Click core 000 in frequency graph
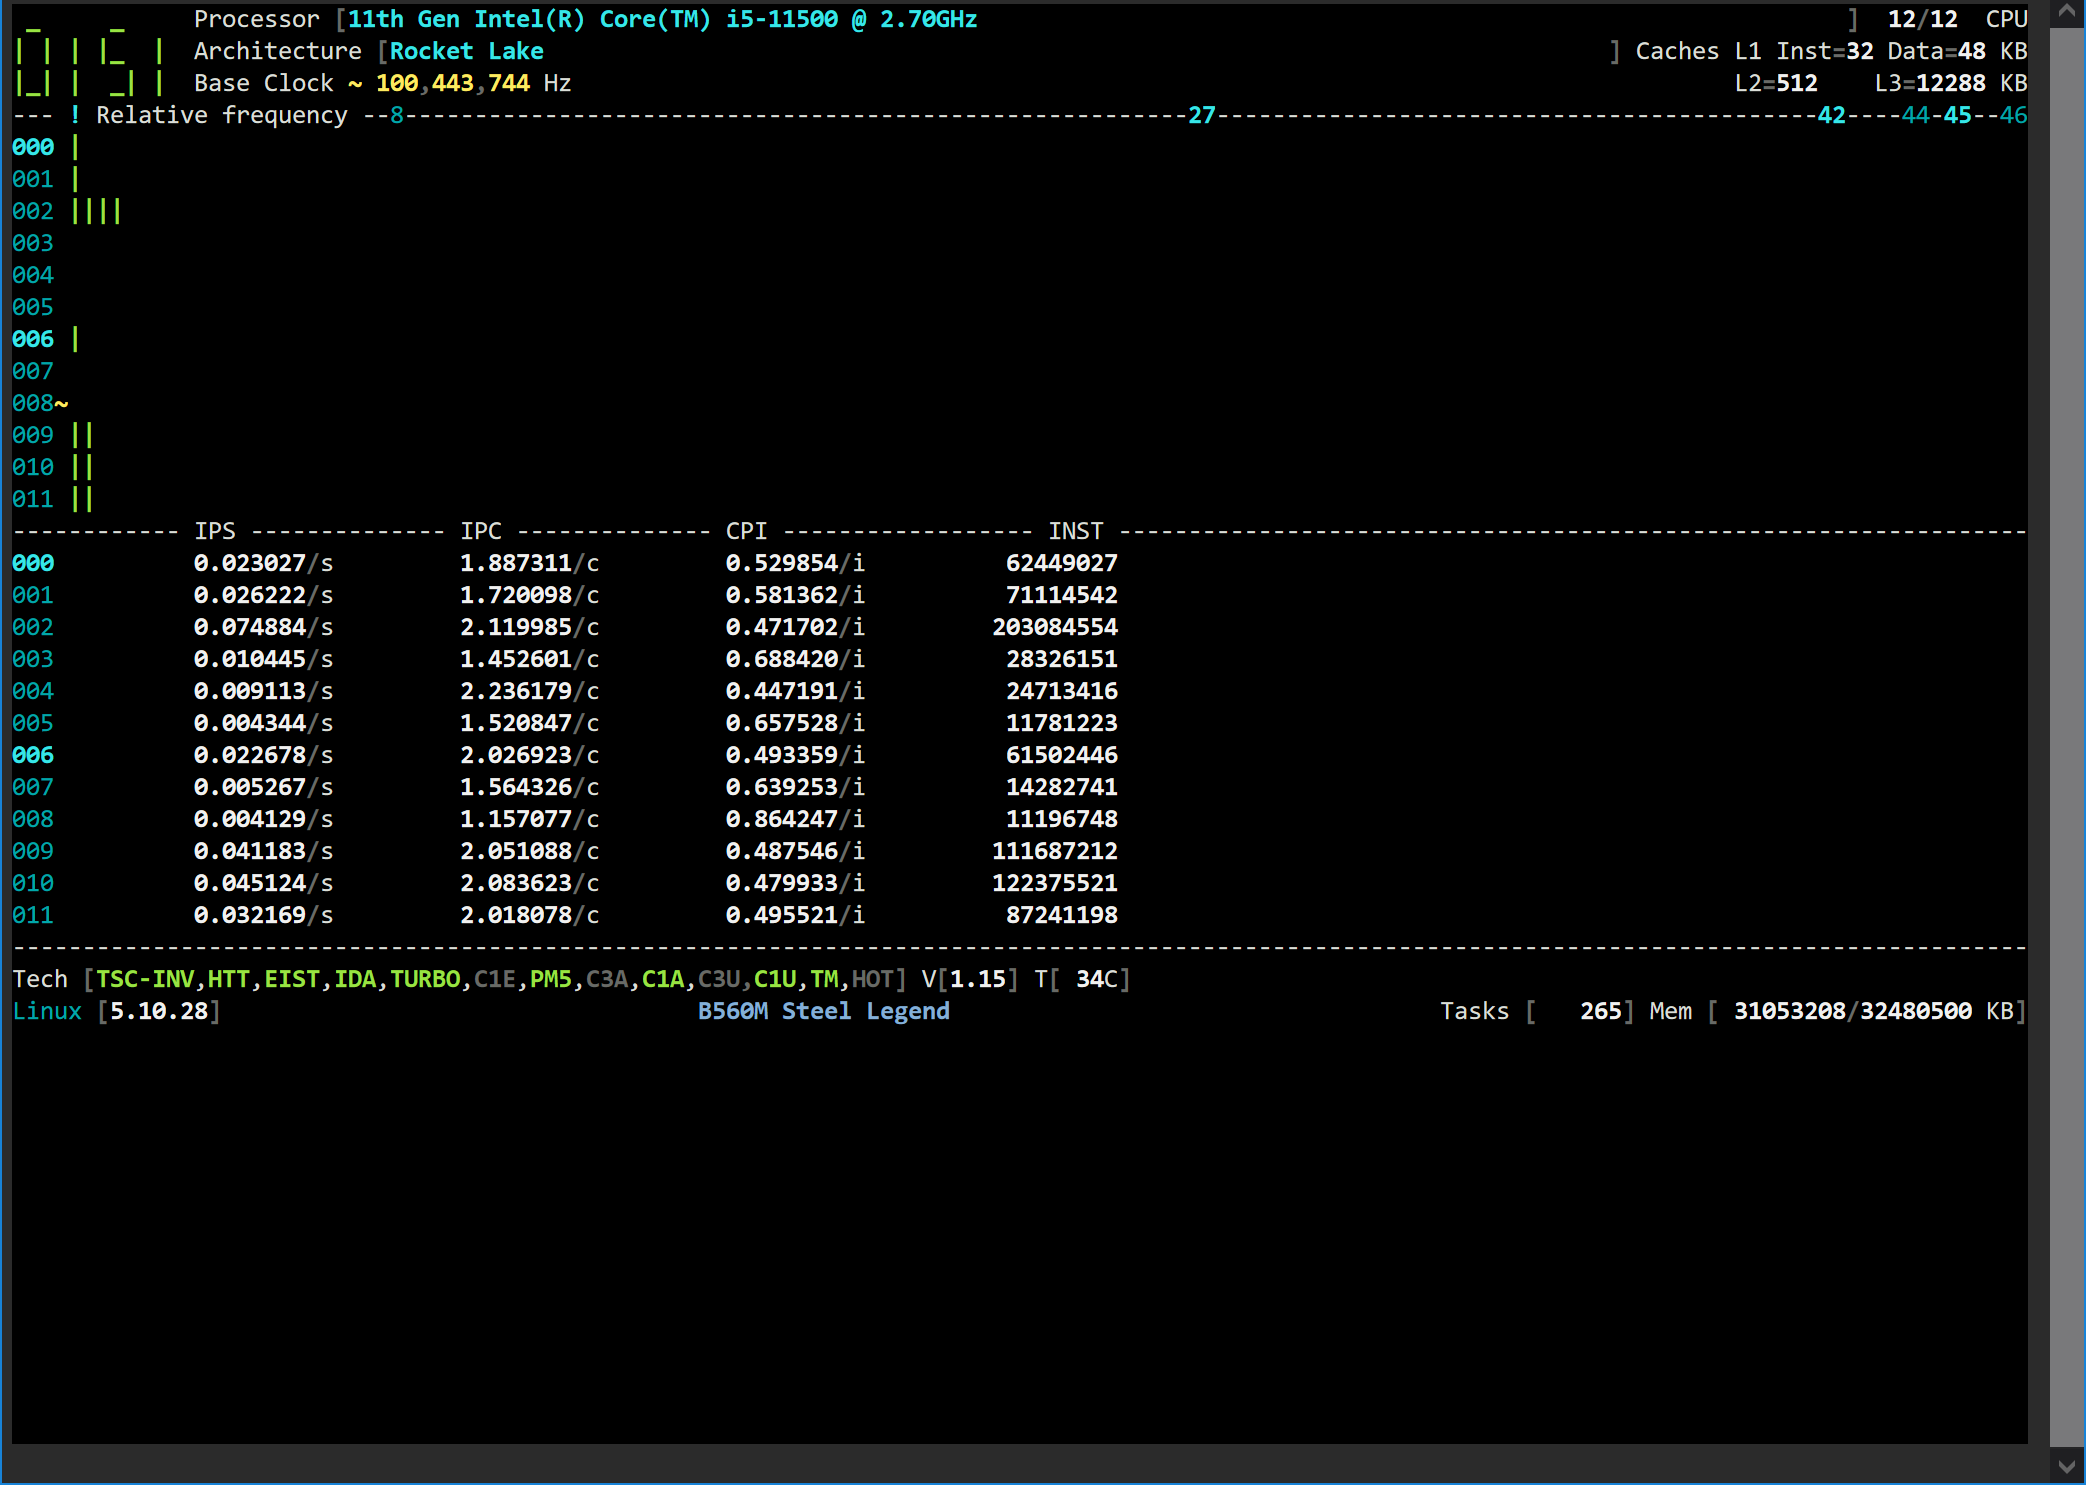This screenshot has height=1485, width=2086. pyautogui.click(x=33, y=147)
